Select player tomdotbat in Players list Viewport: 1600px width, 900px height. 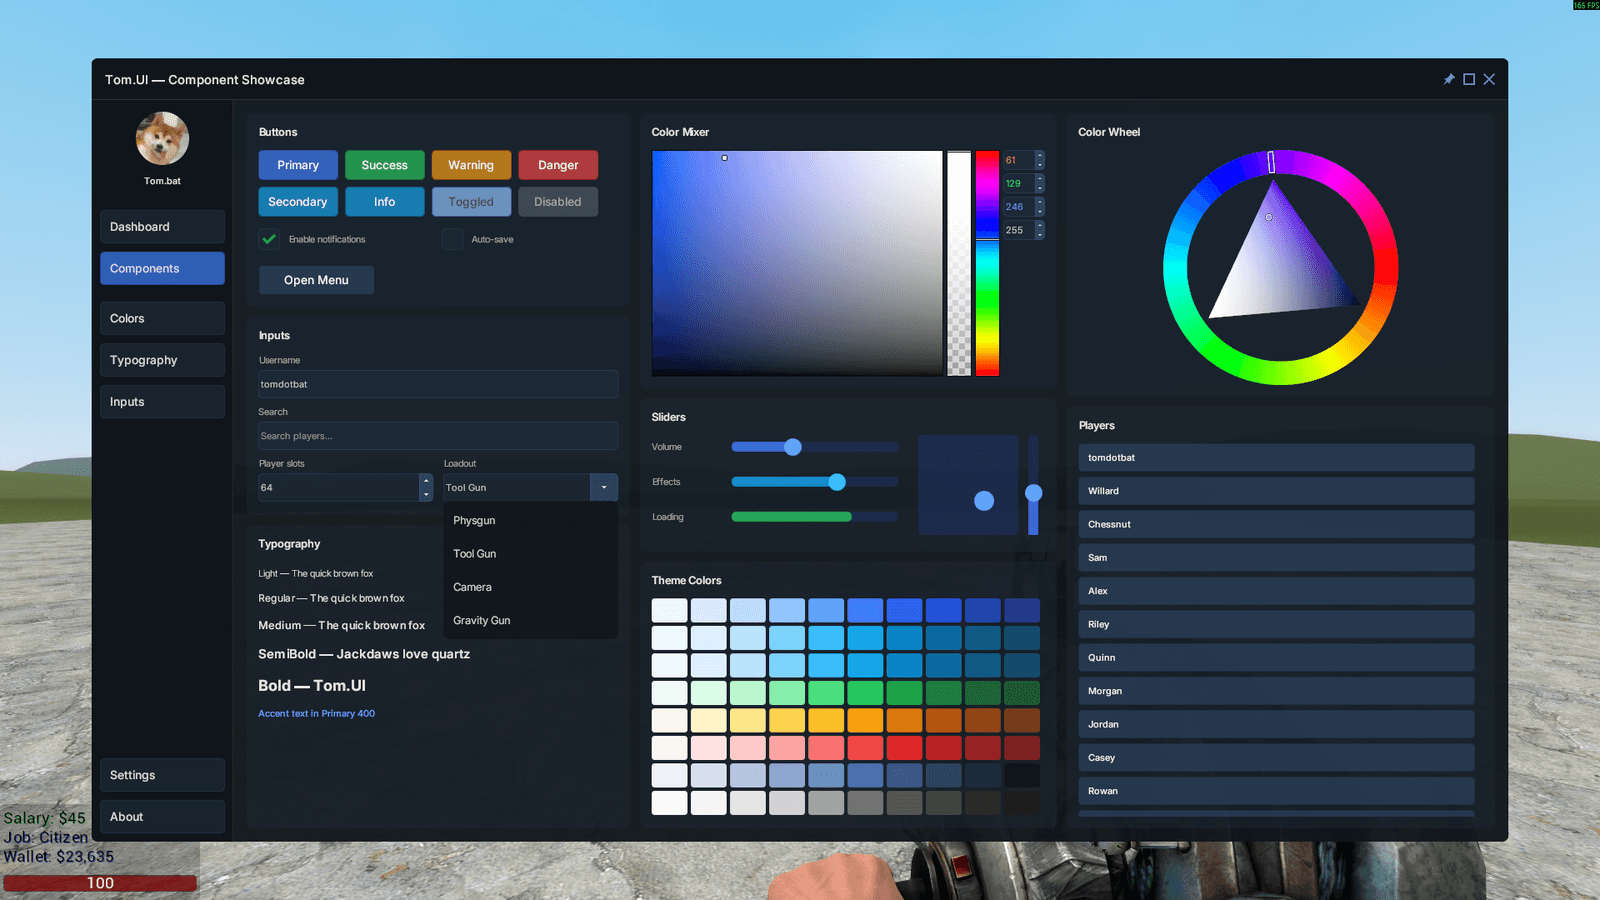[x=1276, y=458]
